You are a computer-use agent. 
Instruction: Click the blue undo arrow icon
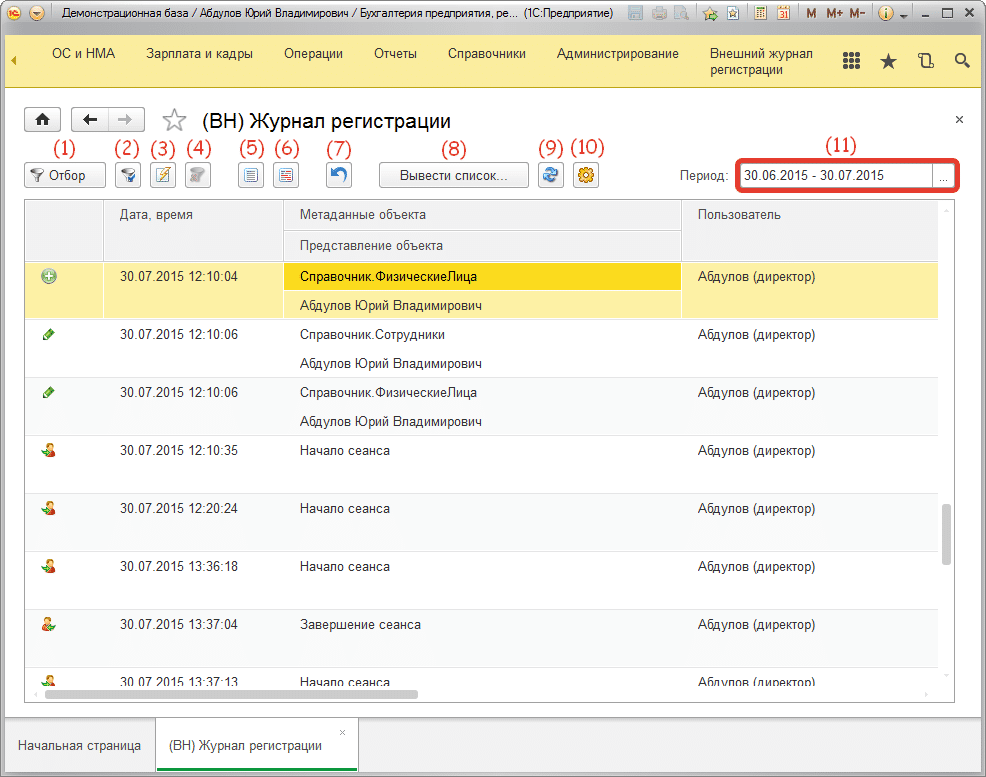click(x=340, y=176)
